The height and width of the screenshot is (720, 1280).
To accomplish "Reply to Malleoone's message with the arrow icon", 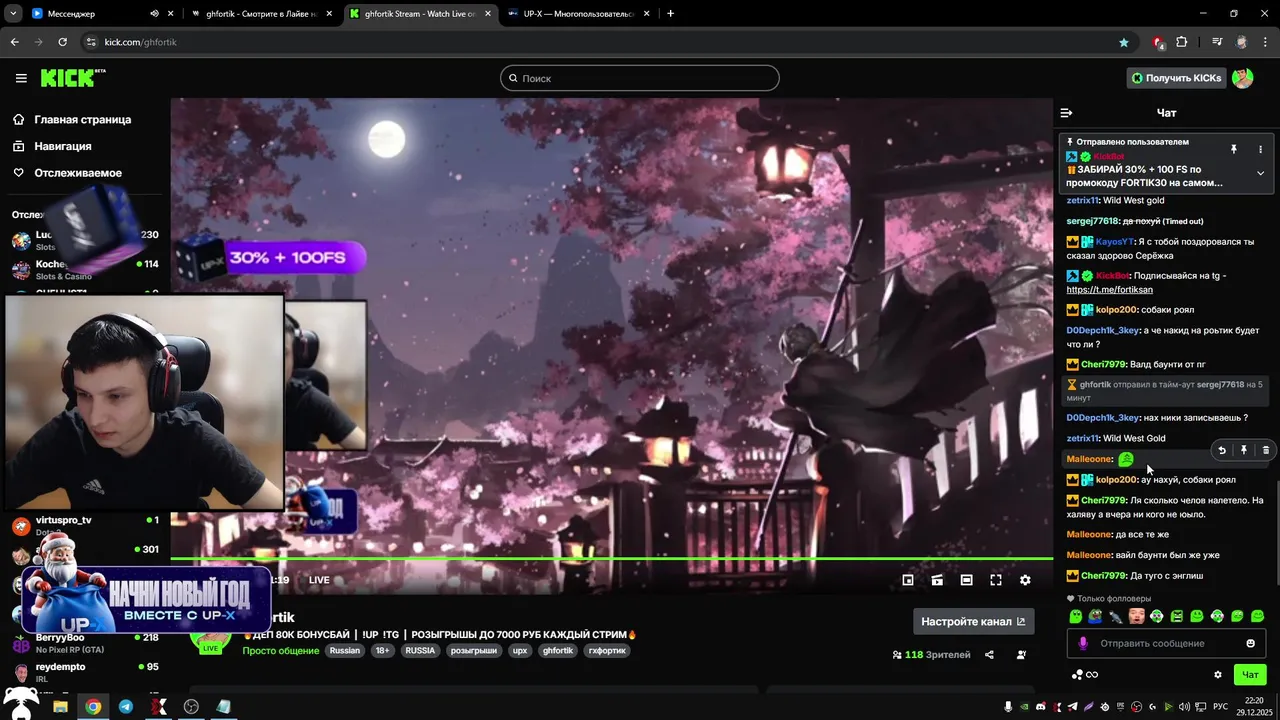I will pyautogui.click(x=1222, y=450).
